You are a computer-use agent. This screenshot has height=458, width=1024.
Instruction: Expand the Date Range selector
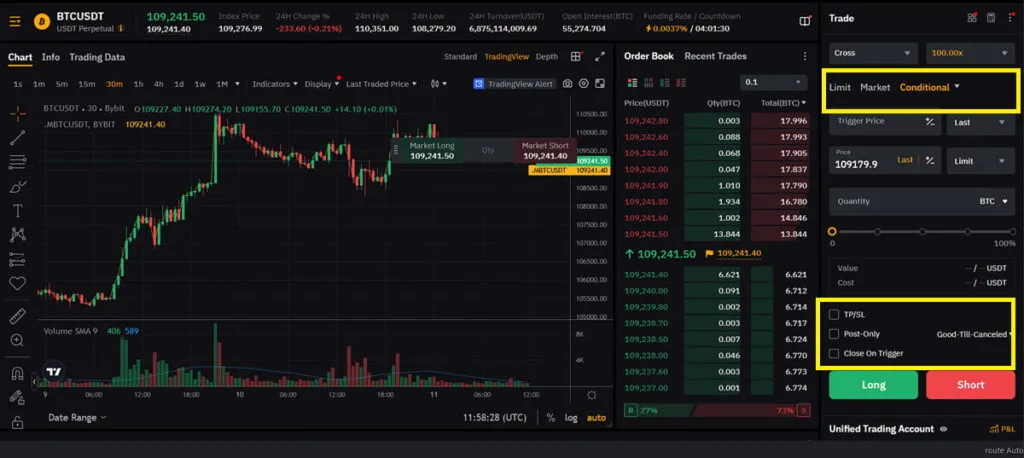tap(77, 417)
